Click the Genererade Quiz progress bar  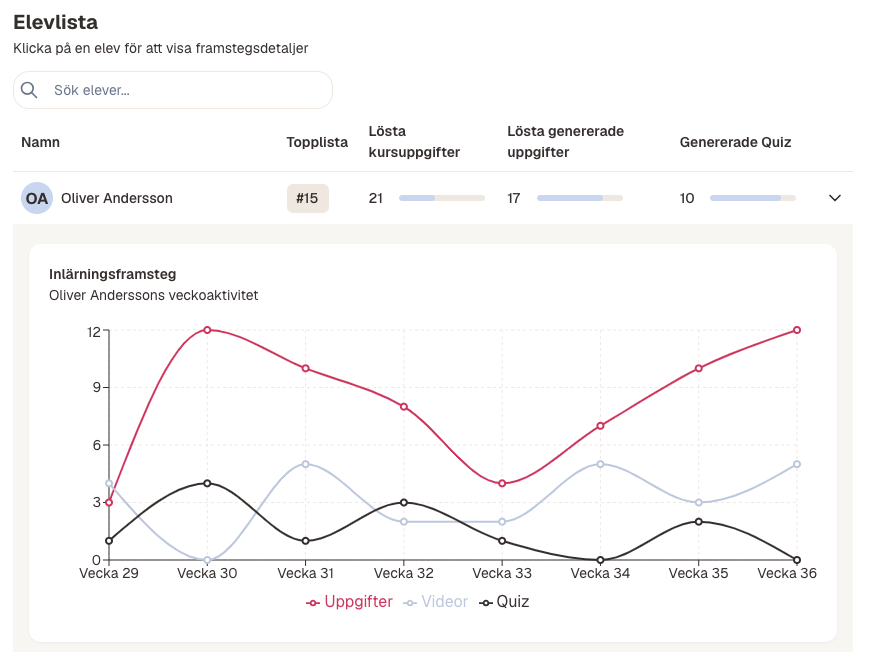753,198
